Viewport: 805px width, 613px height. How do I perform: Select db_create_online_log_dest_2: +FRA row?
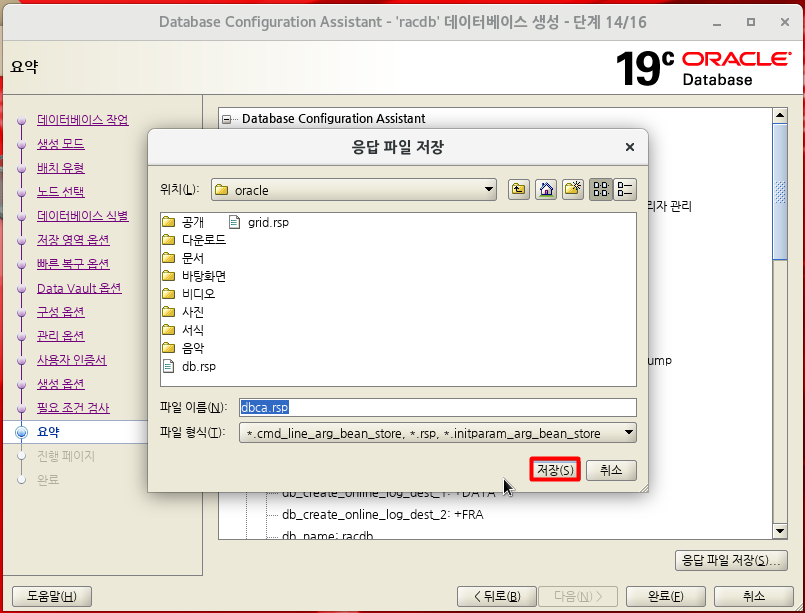click(x=382, y=514)
